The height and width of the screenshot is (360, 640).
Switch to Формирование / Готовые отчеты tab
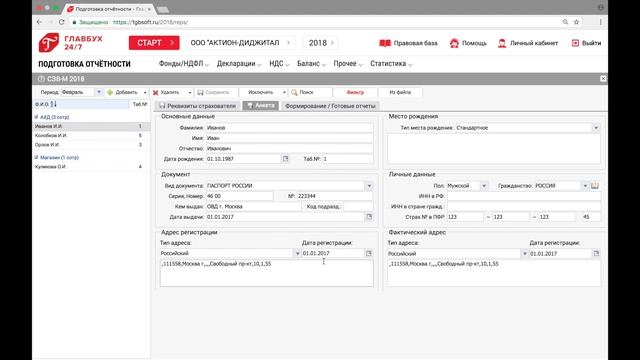pyautogui.click(x=330, y=106)
